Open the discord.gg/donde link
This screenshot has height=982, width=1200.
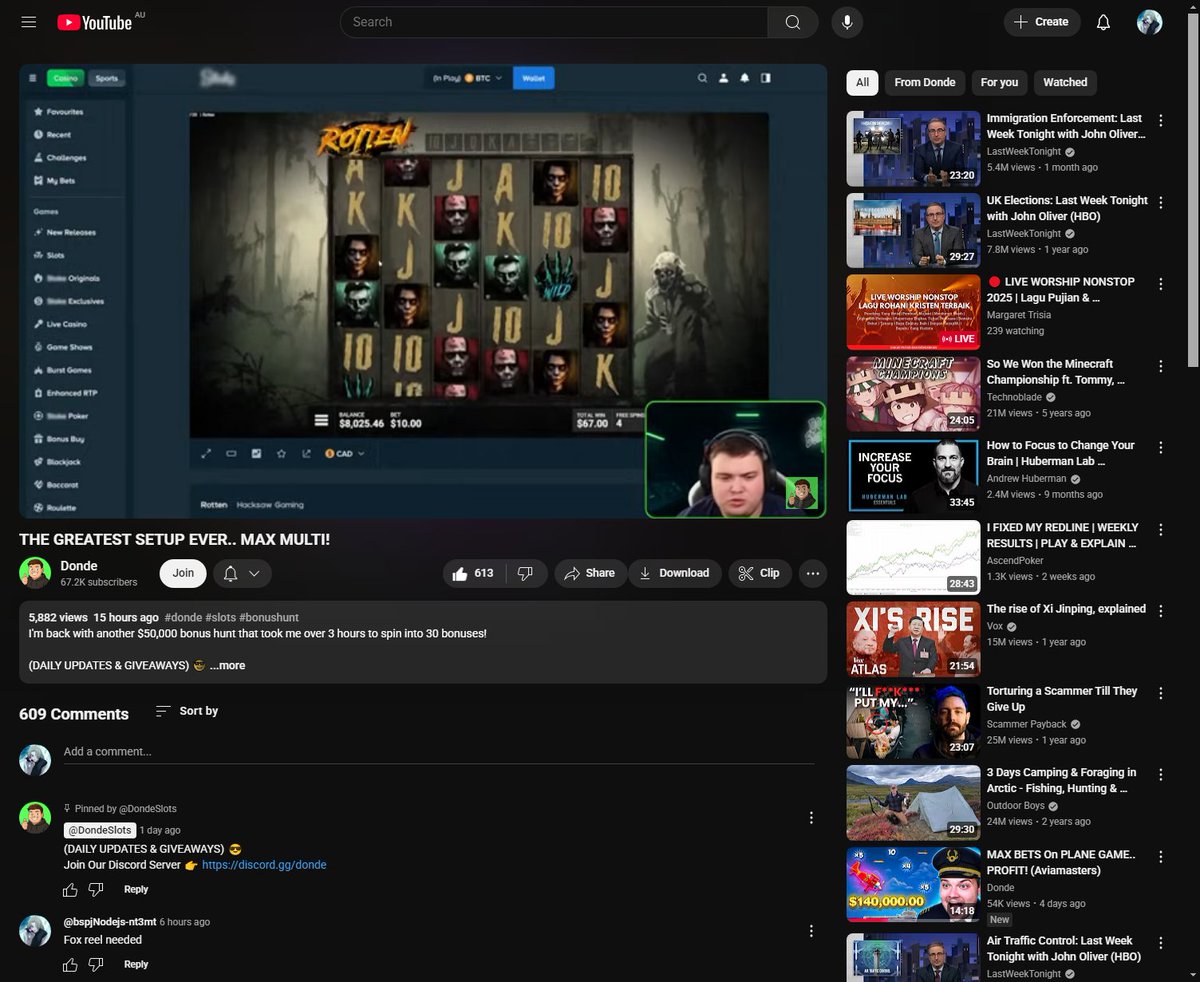[x=264, y=865]
